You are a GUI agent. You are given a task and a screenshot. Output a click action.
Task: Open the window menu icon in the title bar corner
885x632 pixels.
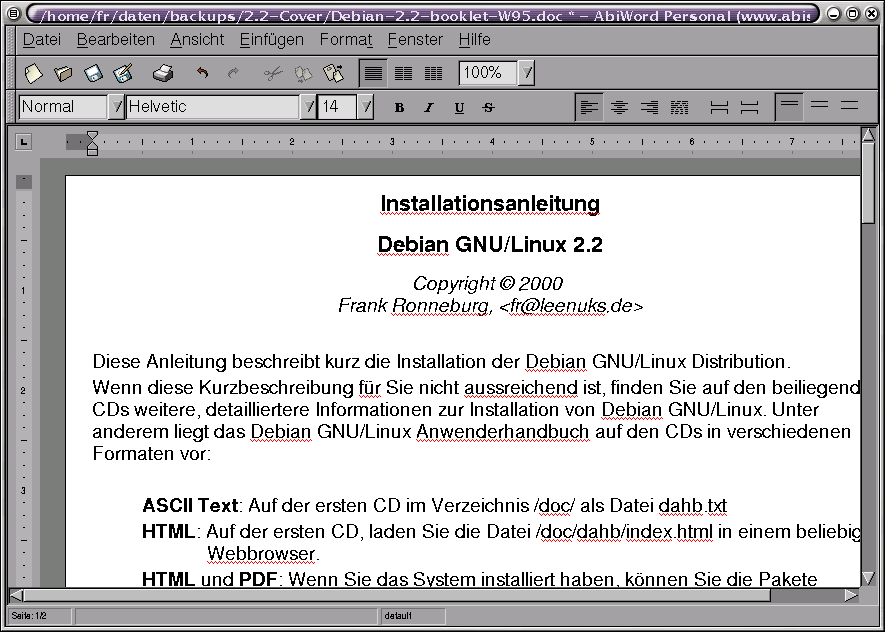[15, 14]
